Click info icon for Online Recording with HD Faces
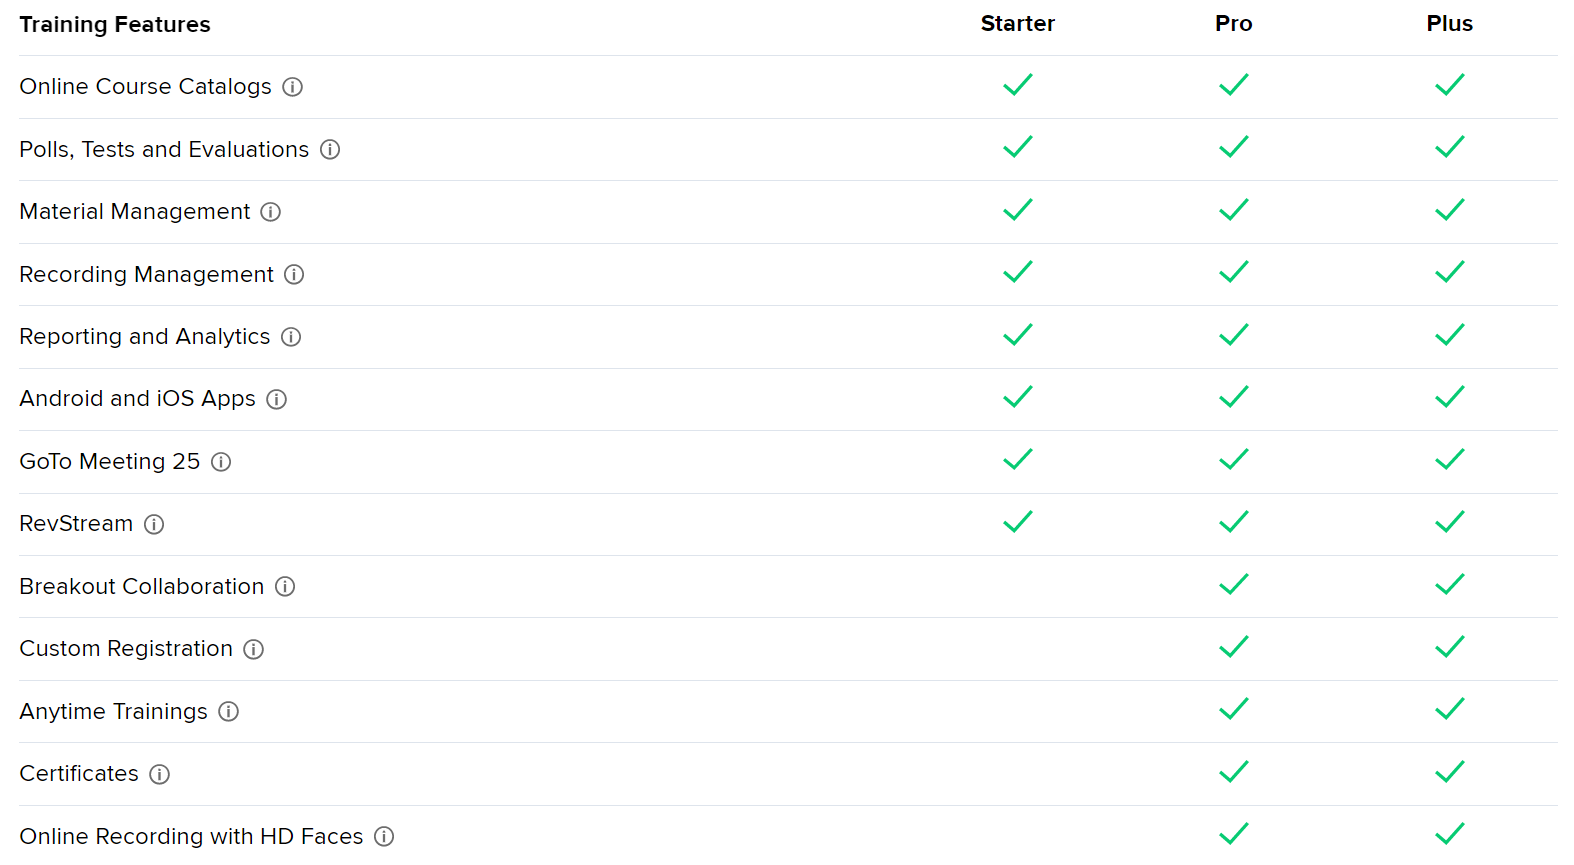This screenshot has width=1574, height=865. [384, 837]
